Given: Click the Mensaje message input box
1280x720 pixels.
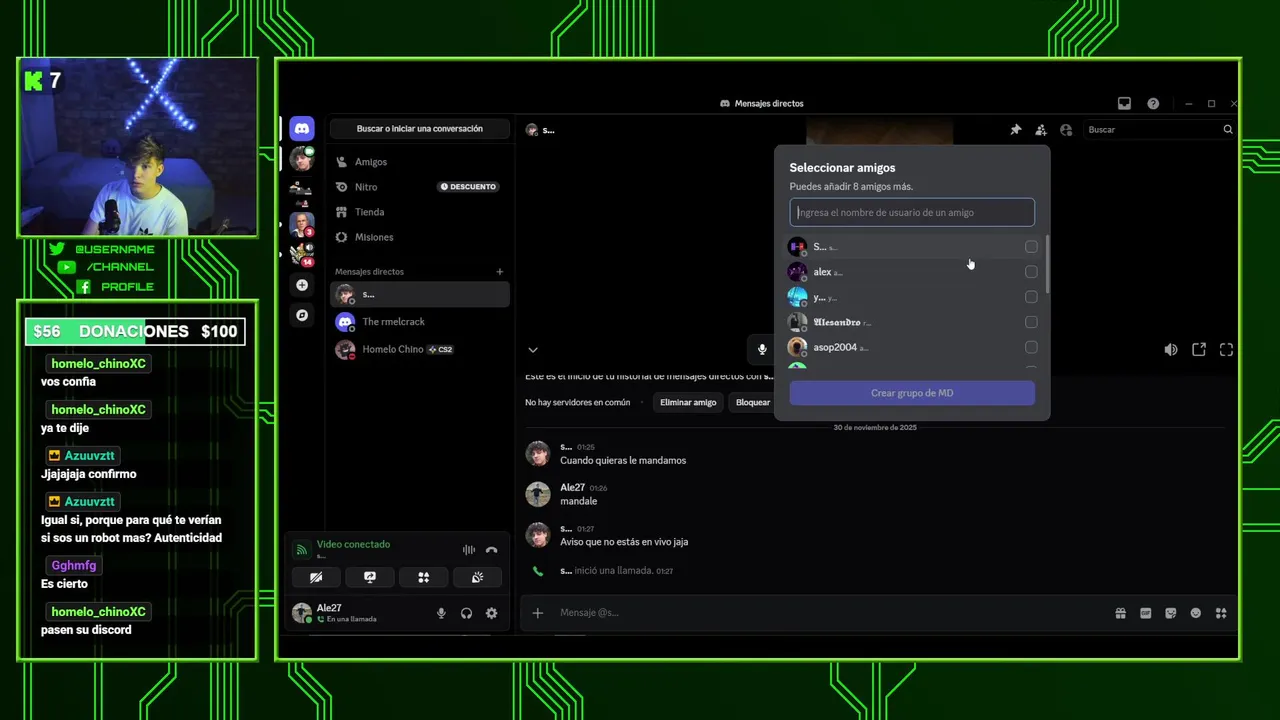Looking at the screenshot, I should click(830, 613).
